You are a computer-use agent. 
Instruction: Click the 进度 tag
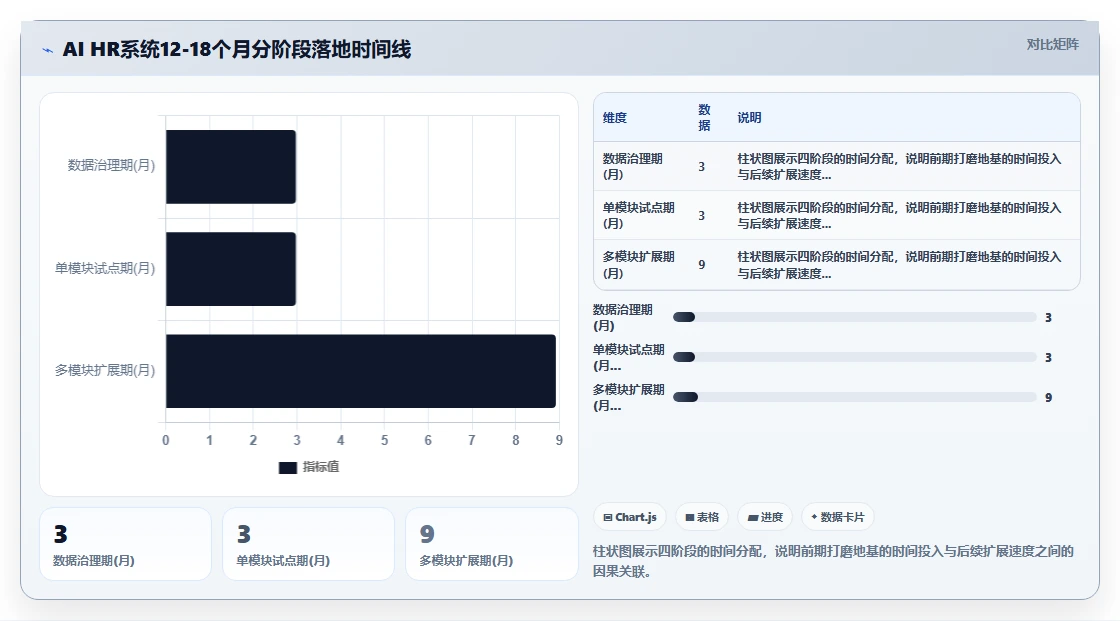pos(765,517)
